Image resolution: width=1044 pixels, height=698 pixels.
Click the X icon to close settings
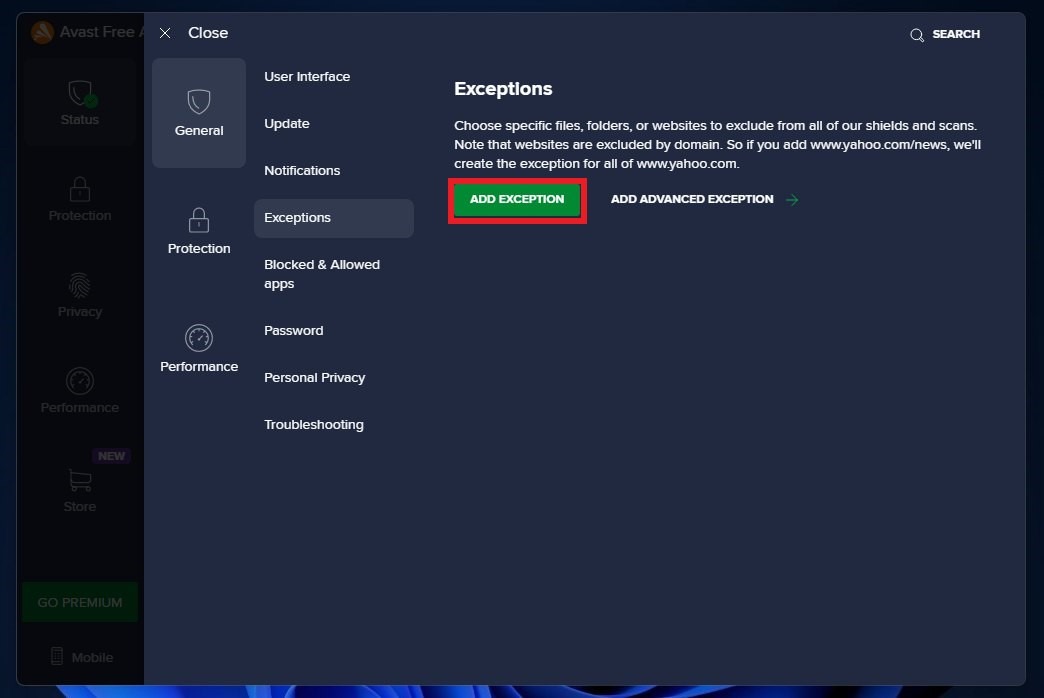point(165,33)
